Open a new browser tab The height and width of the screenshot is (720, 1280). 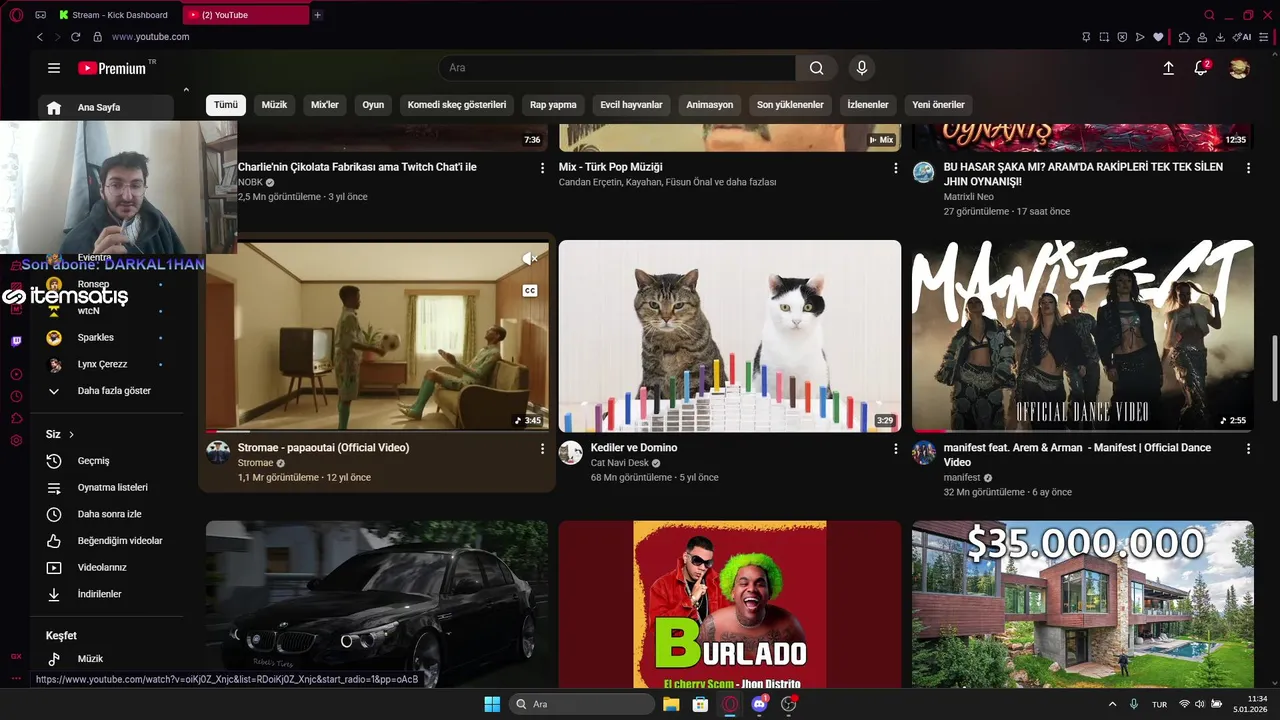coord(318,15)
